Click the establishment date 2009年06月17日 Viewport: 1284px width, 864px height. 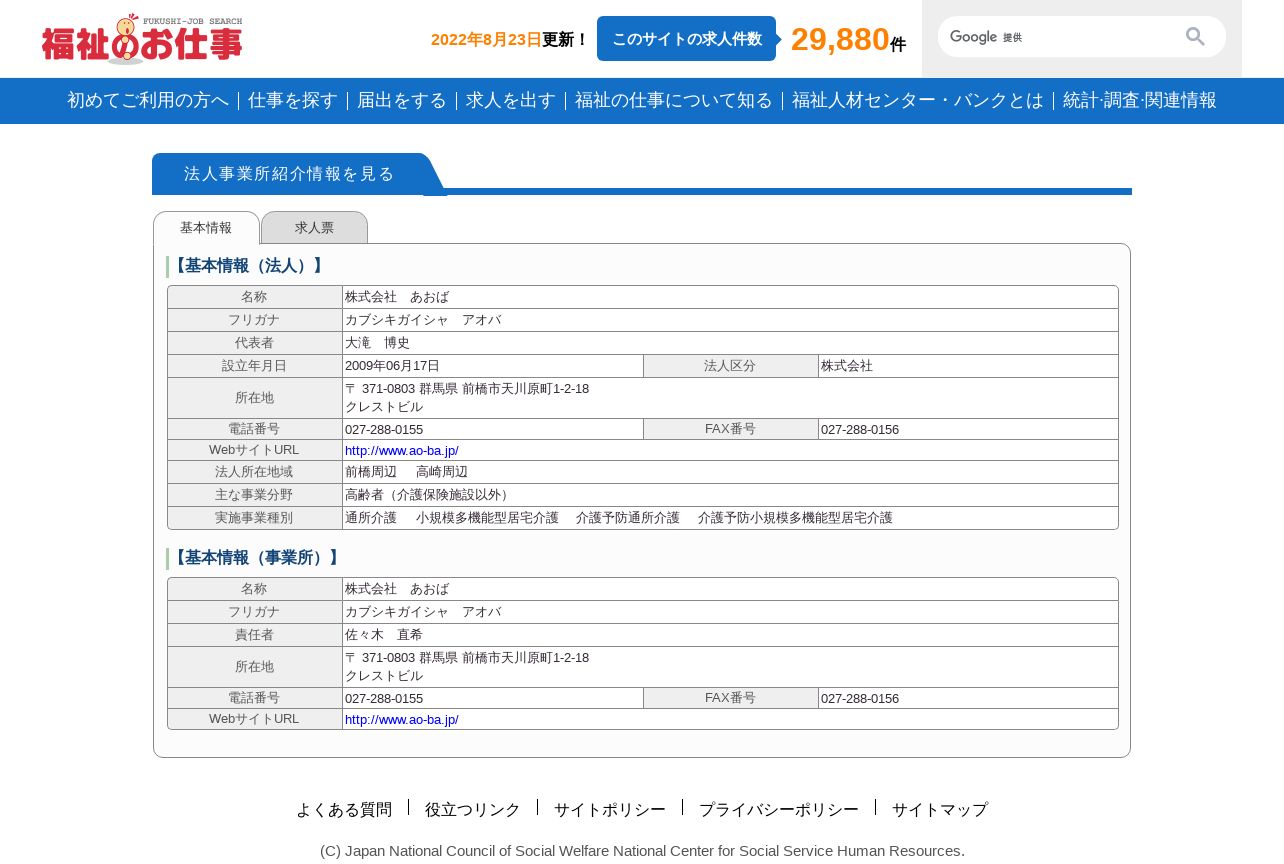click(x=392, y=366)
